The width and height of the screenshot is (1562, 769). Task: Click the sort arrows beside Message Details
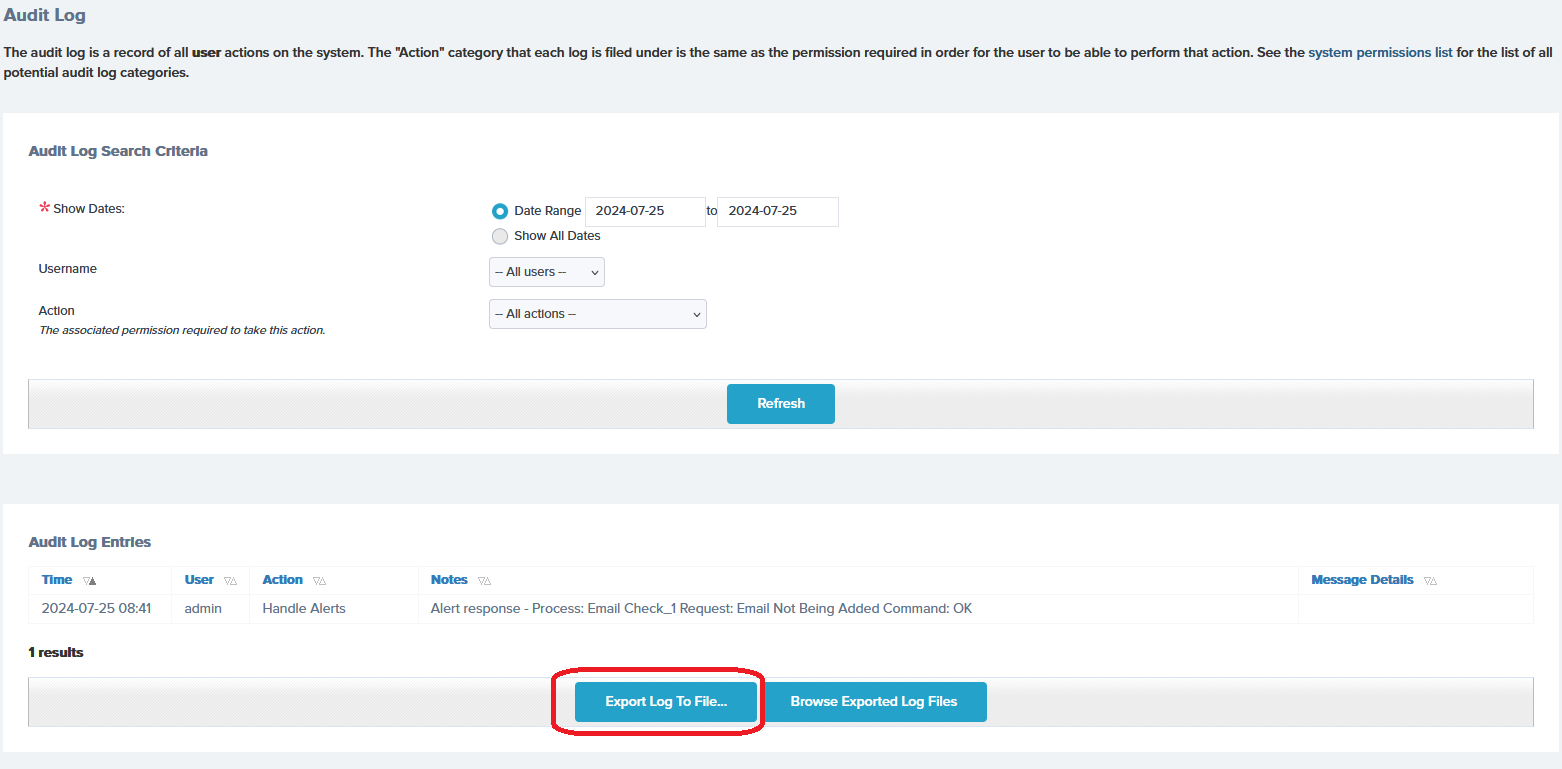tap(1430, 581)
